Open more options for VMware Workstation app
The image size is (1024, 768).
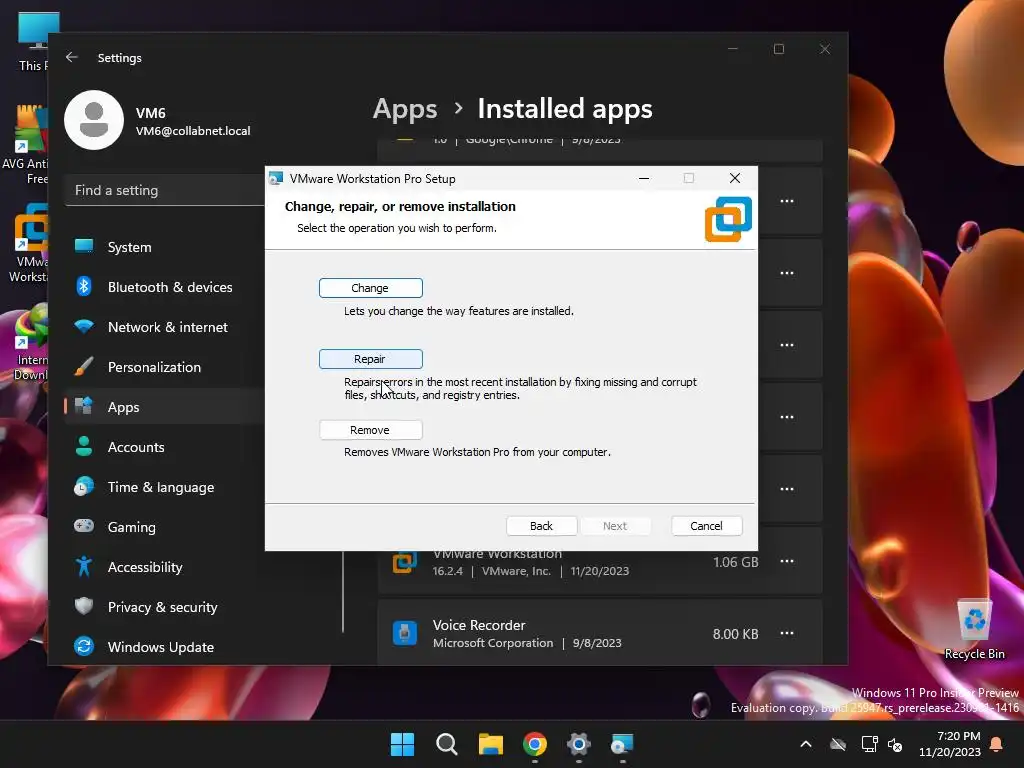point(787,562)
